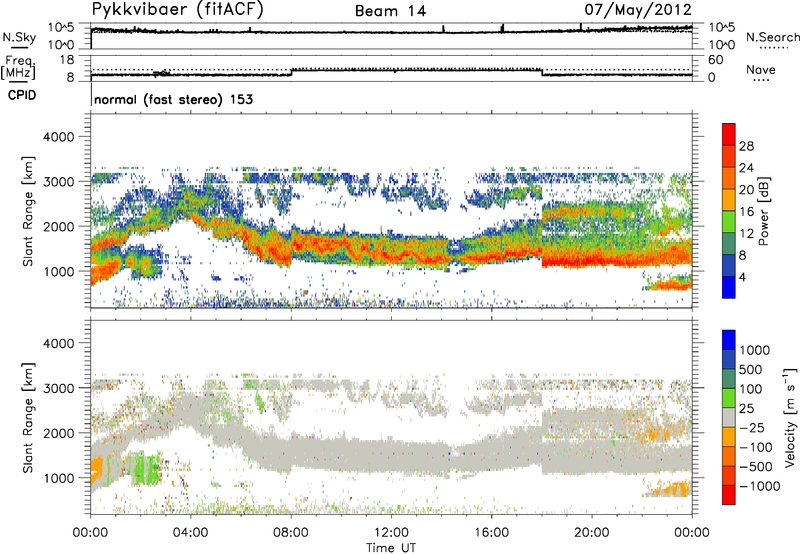Click the '-25' tick on the Velocity scale
This screenshot has width=800, height=554.
tap(754, 427)
